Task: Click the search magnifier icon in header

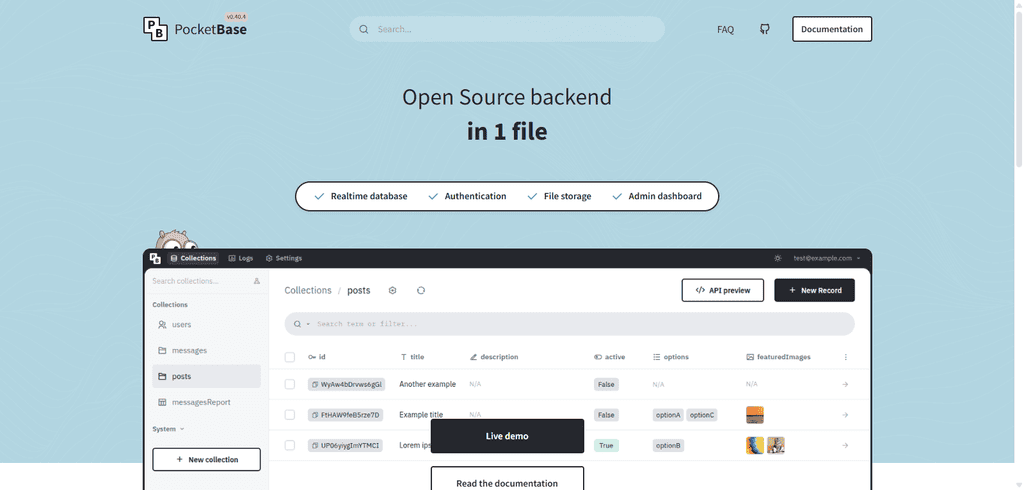Action: (x=364, y=29)
